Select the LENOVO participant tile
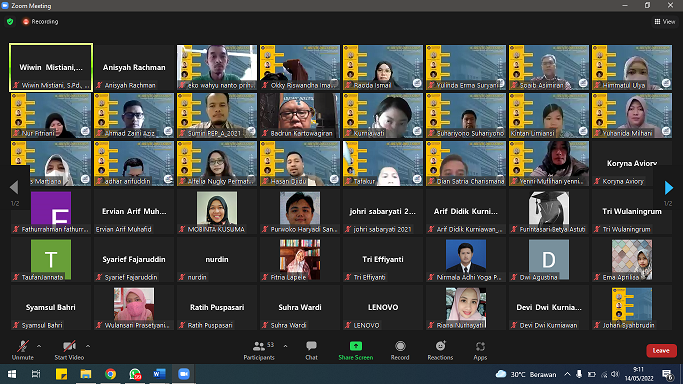The width and height of the screenshot is (683, 384). coord(383,307)
